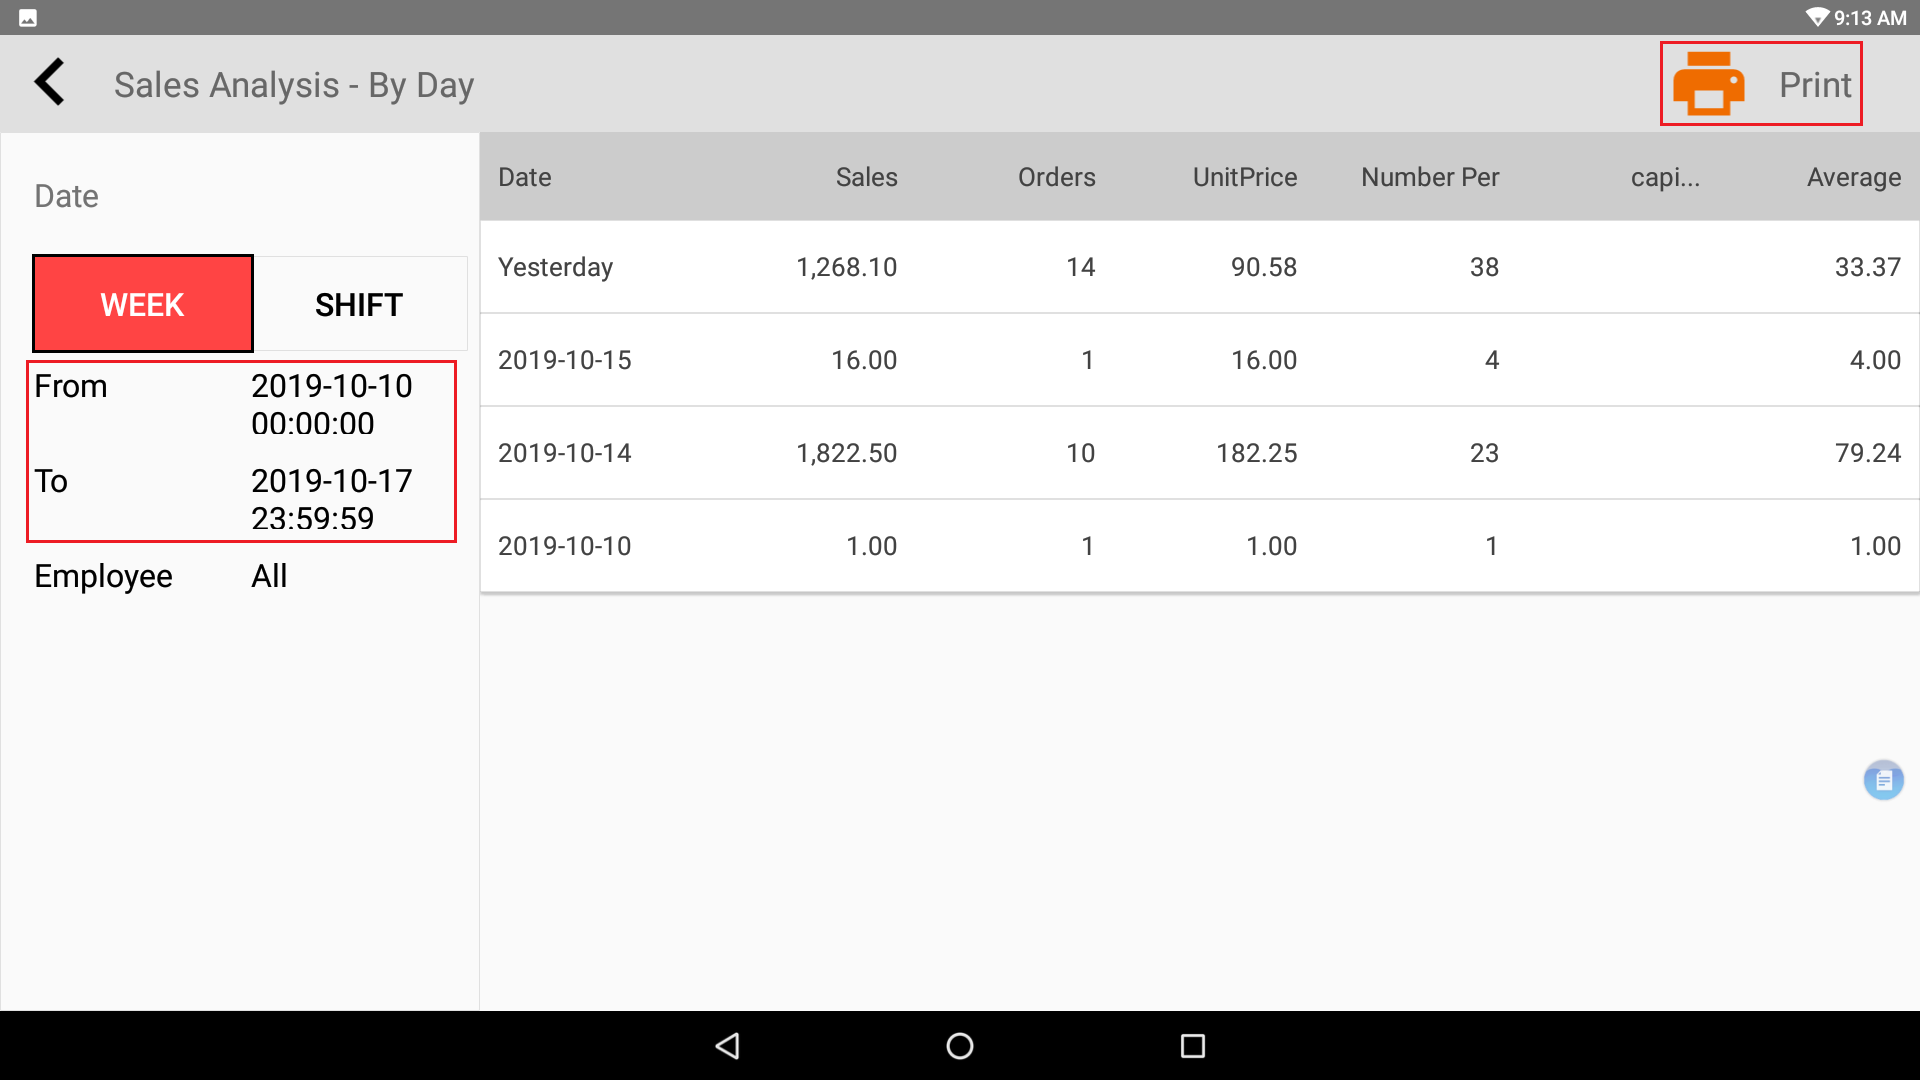The width and height of the screenshot is (1920, 1080).
Task: Click the orange printer icon
Action: 1708,84
